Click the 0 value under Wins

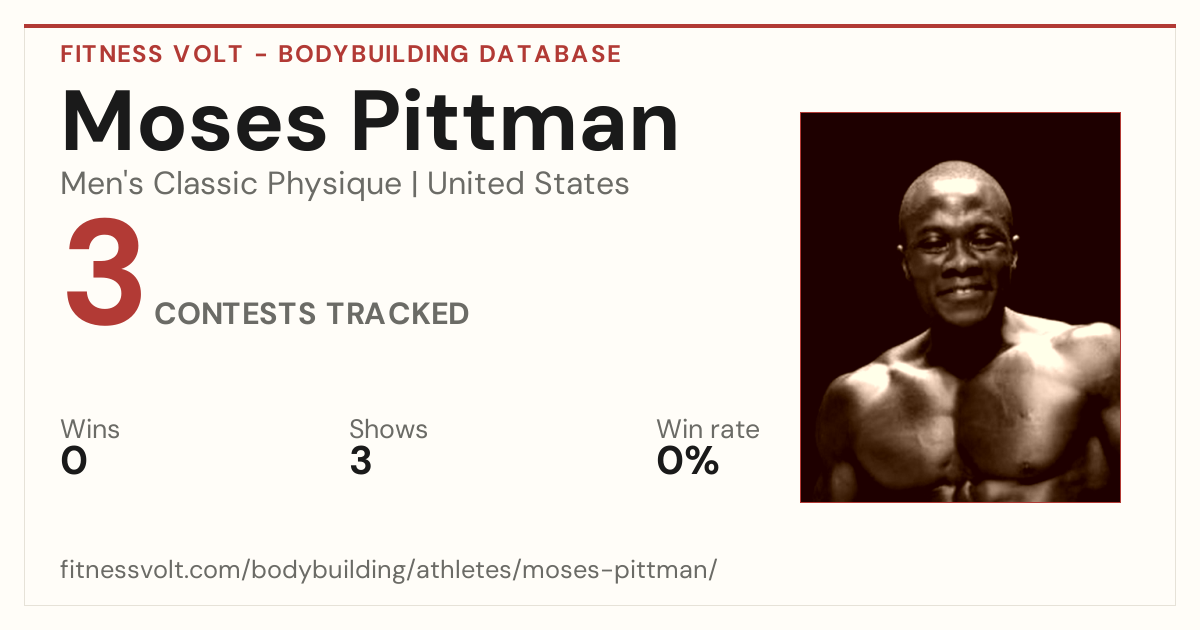tap(74, 461)
